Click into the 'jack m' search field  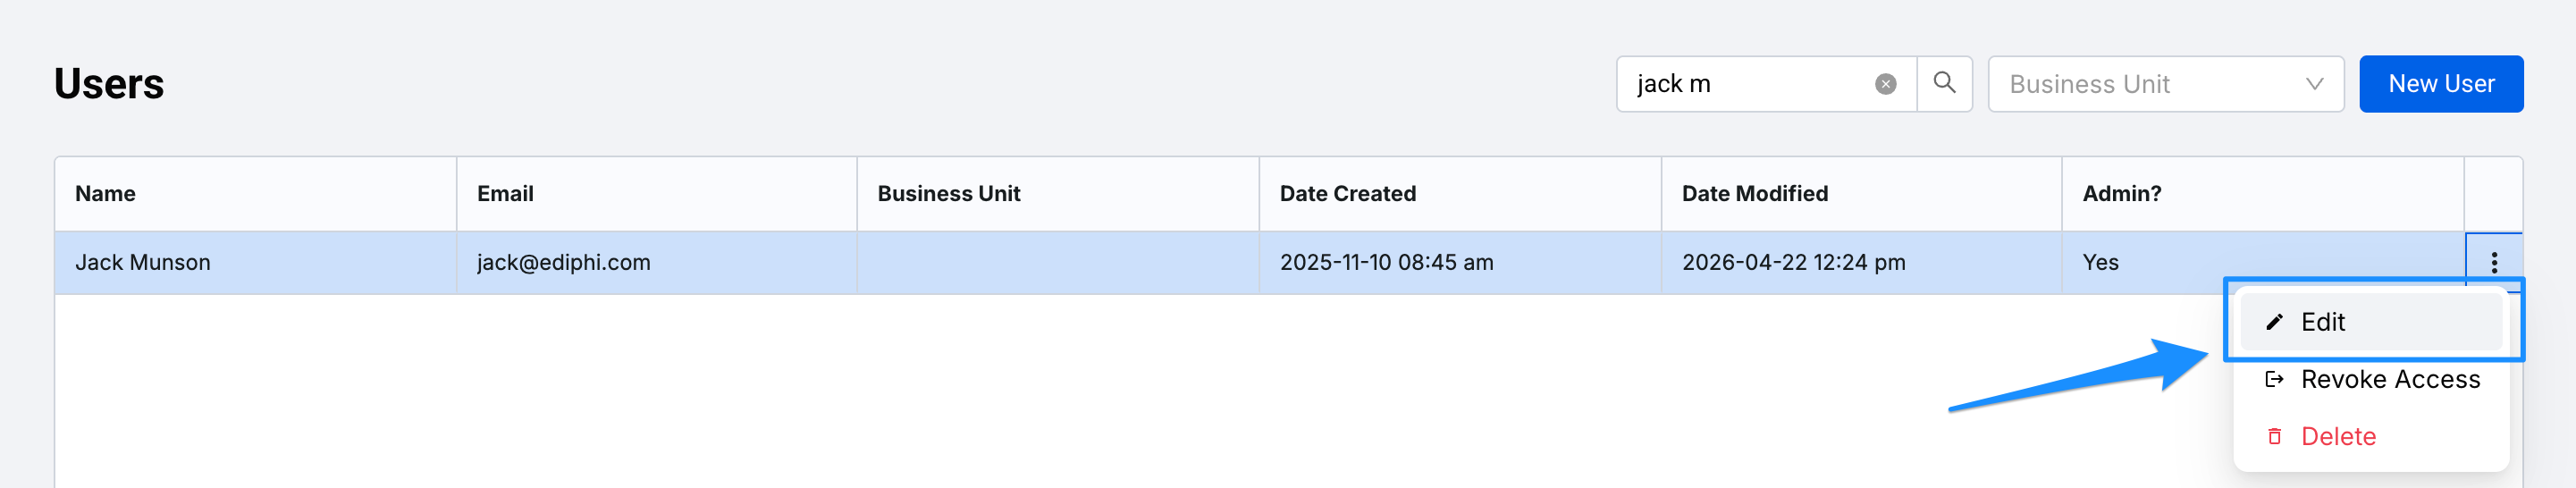[x=1745, y=84]
